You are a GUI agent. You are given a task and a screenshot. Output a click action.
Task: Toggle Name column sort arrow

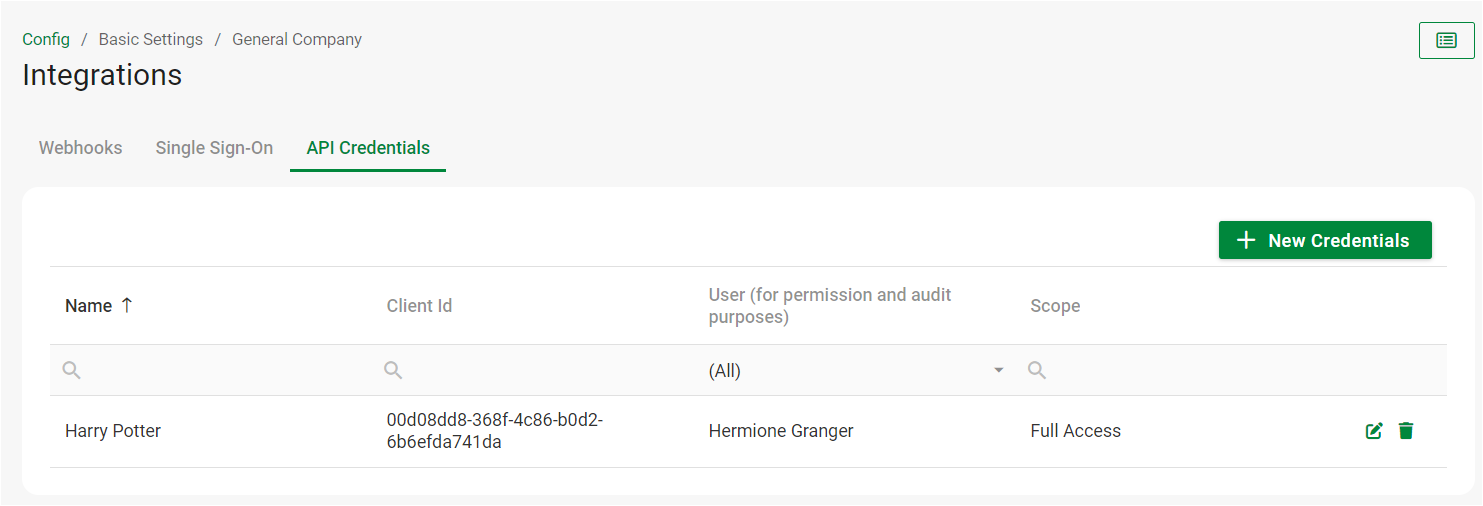pyautogui.click(x=126, y=305)
